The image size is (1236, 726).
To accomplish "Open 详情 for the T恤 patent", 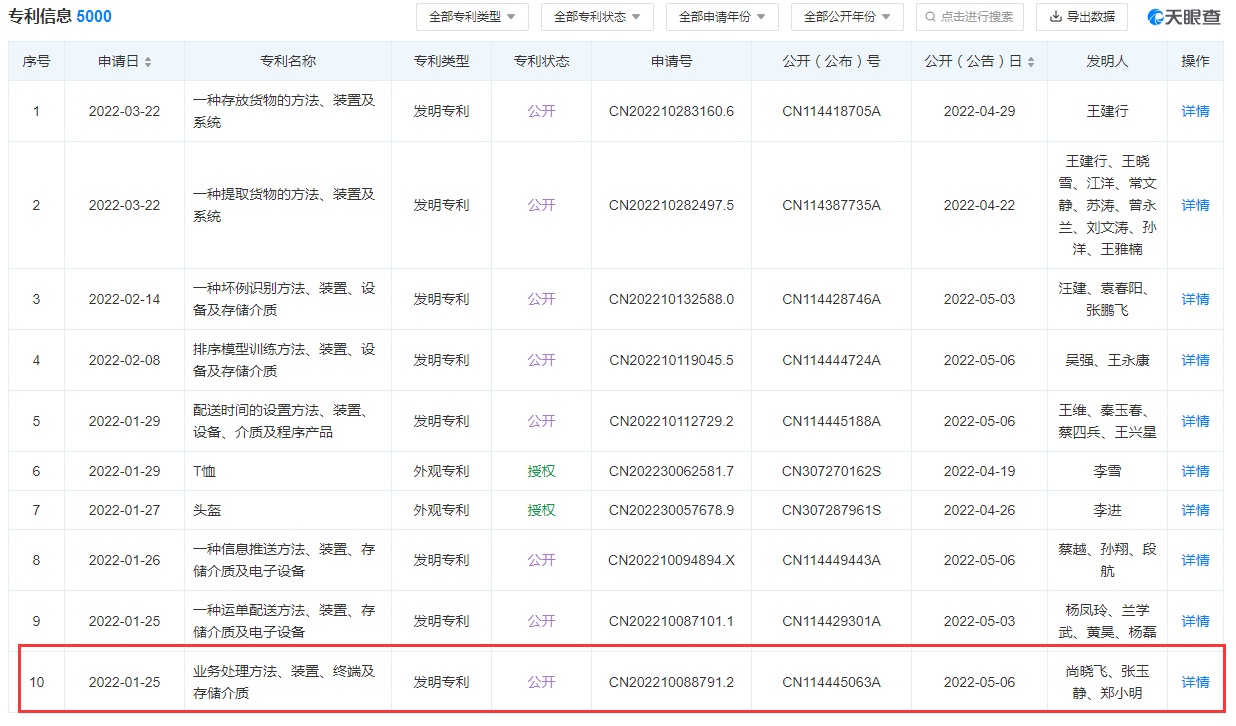I will [x=1195, y=471].
